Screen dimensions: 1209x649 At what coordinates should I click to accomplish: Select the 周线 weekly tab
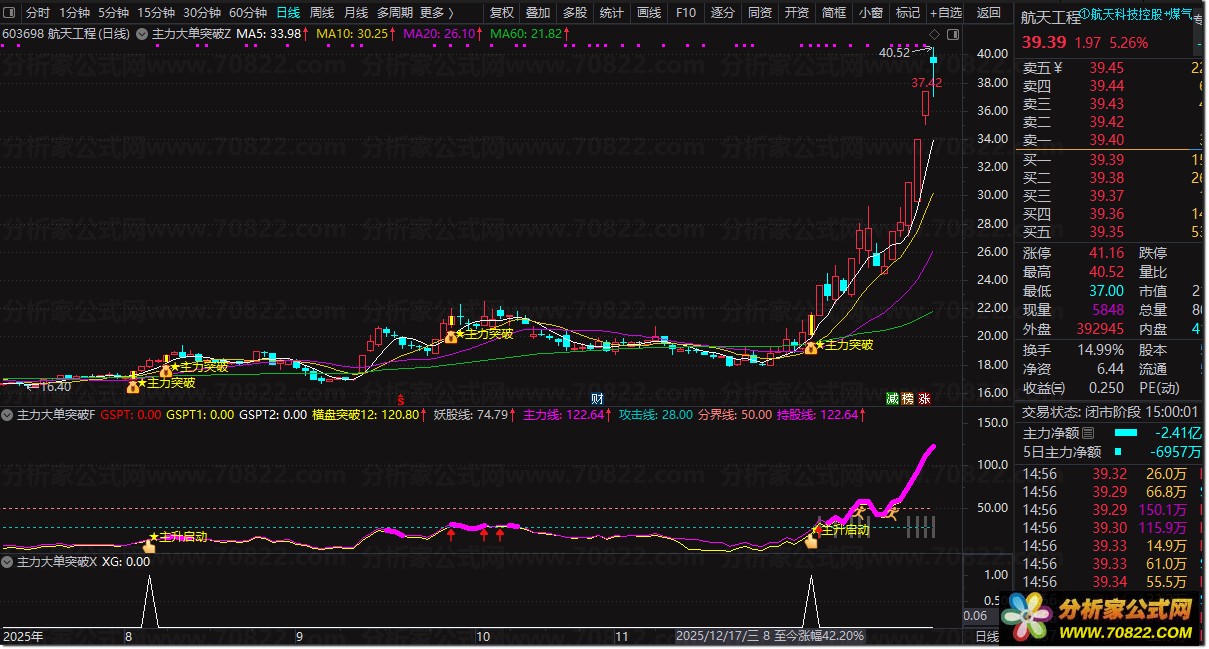[322, 13]
